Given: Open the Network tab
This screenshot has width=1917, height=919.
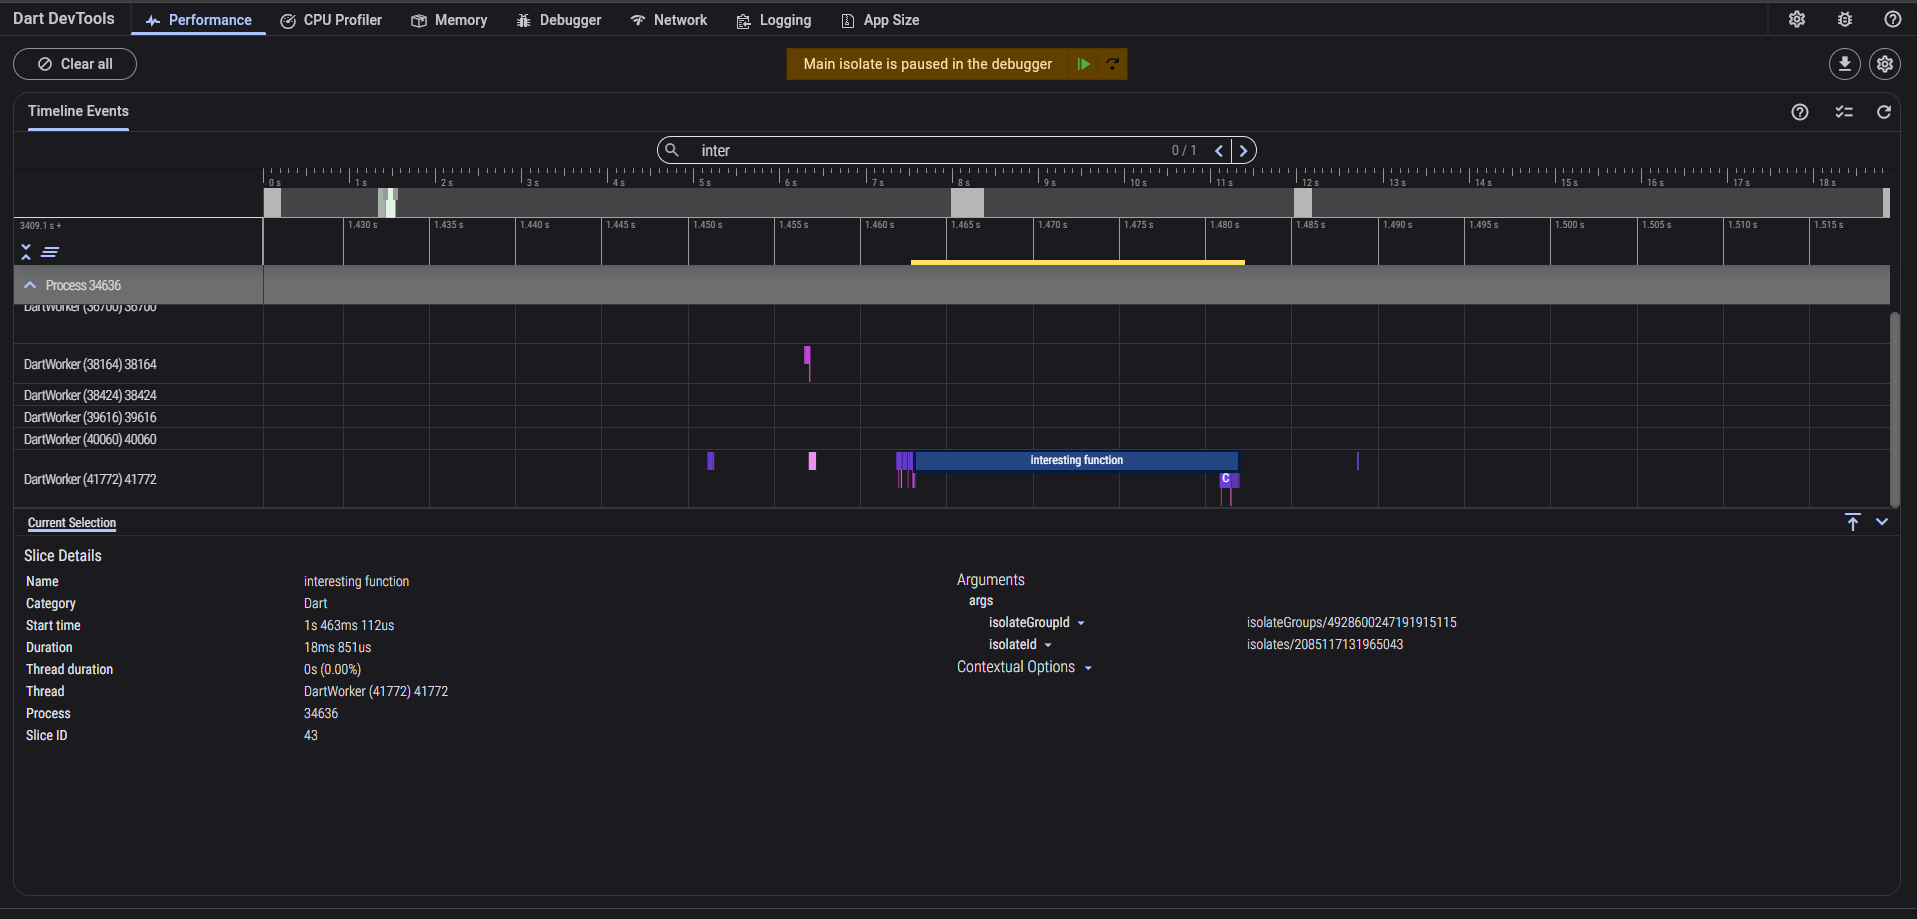Looking at the screenshot, I should [668, 20].
